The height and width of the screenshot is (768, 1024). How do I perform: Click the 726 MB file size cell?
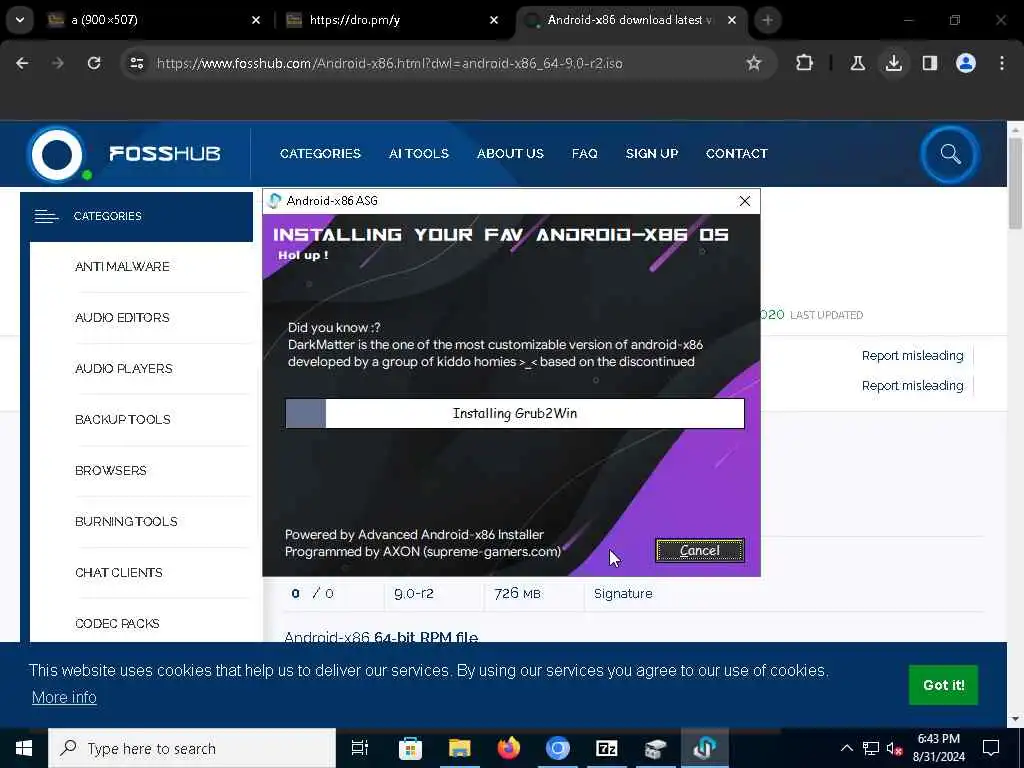[x=517, y=594]
